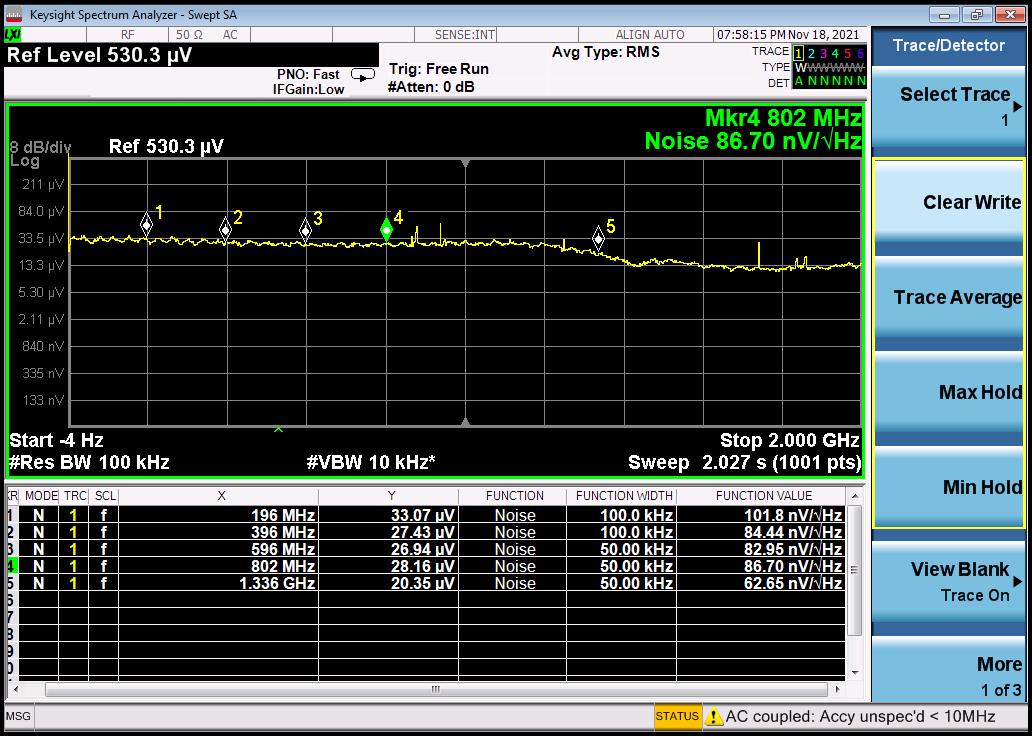Click marker 5 diamond at 1.336 GHz
Image resolution: width=1032 pixels, height=736 pixels.
598,237
